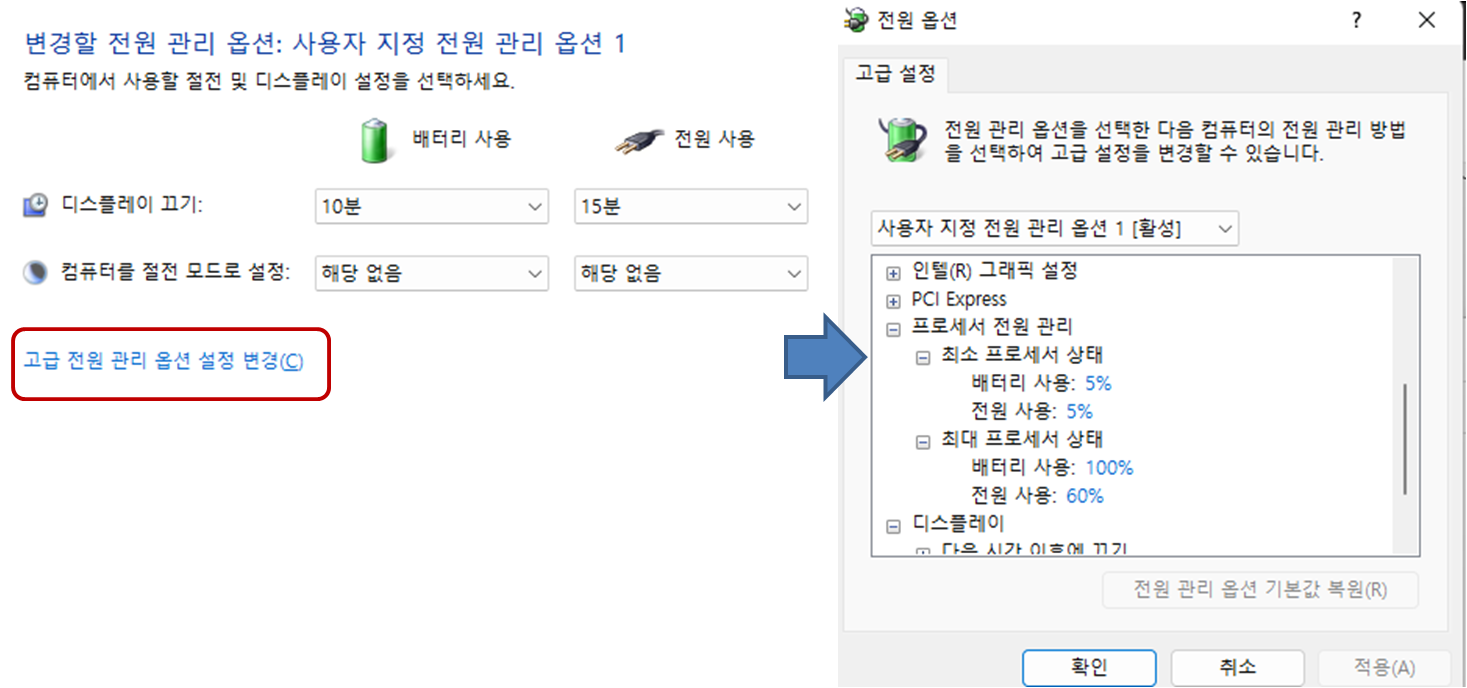1467x688 pixels.
Task: Select 최대 프로세서 상태 전원 사용 60% value
Action: coord(1085,495)
